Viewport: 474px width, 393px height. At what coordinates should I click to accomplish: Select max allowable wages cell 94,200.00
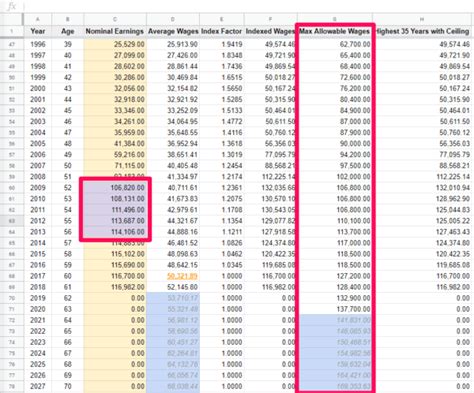(x=335, y=154)
